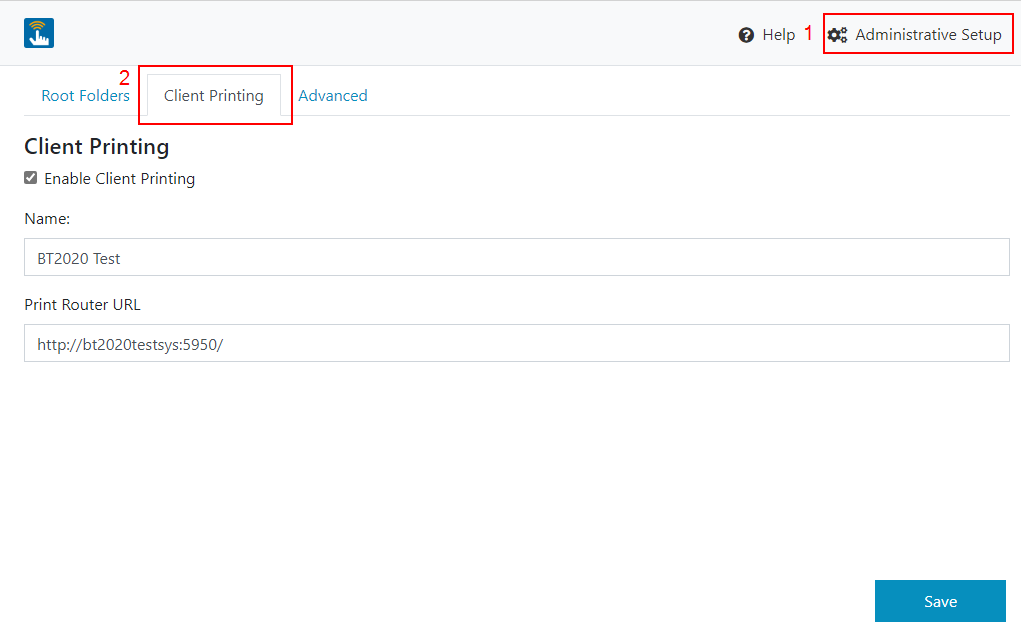Image resolution: width=1021 pixels, height=636 pixels.
Task: Select the Client Printing tab
Action: [214, 96]
